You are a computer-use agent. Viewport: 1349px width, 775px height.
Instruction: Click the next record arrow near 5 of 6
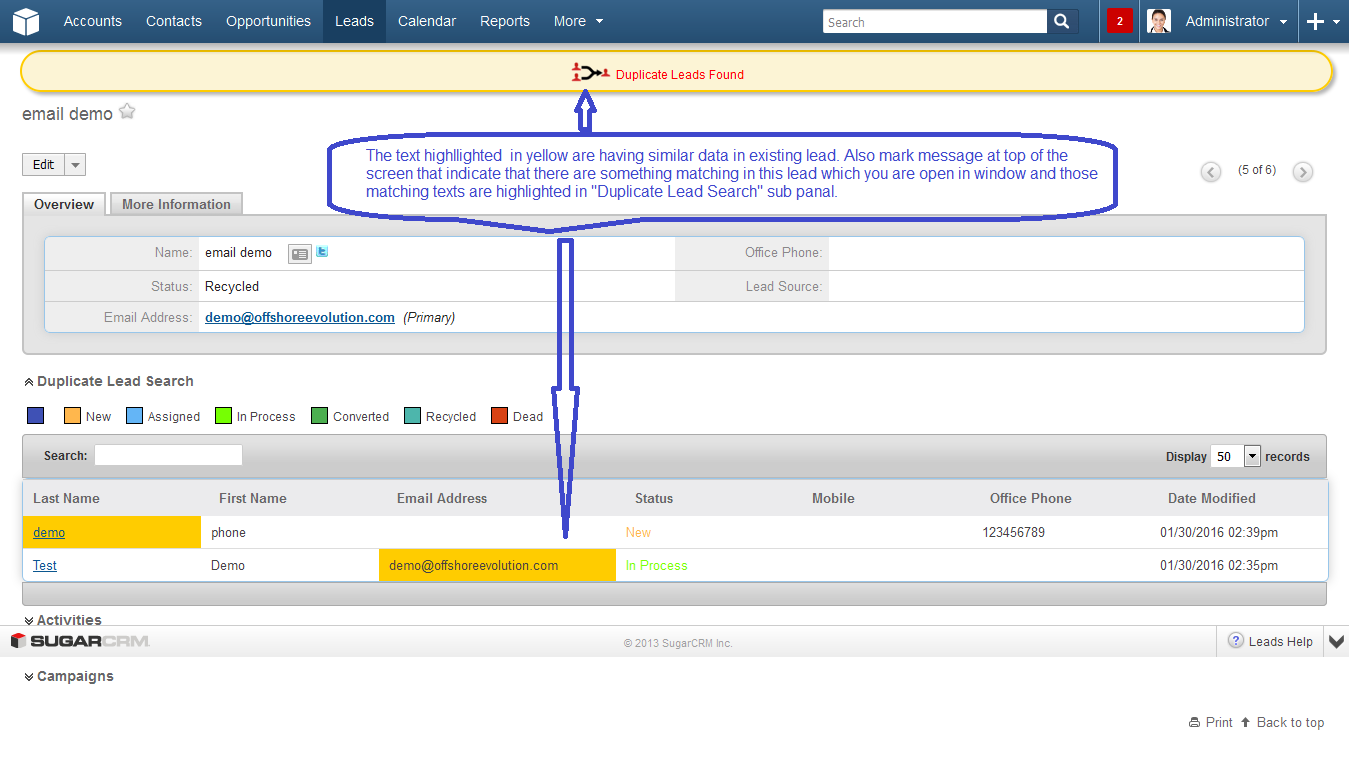point(1302,172)
